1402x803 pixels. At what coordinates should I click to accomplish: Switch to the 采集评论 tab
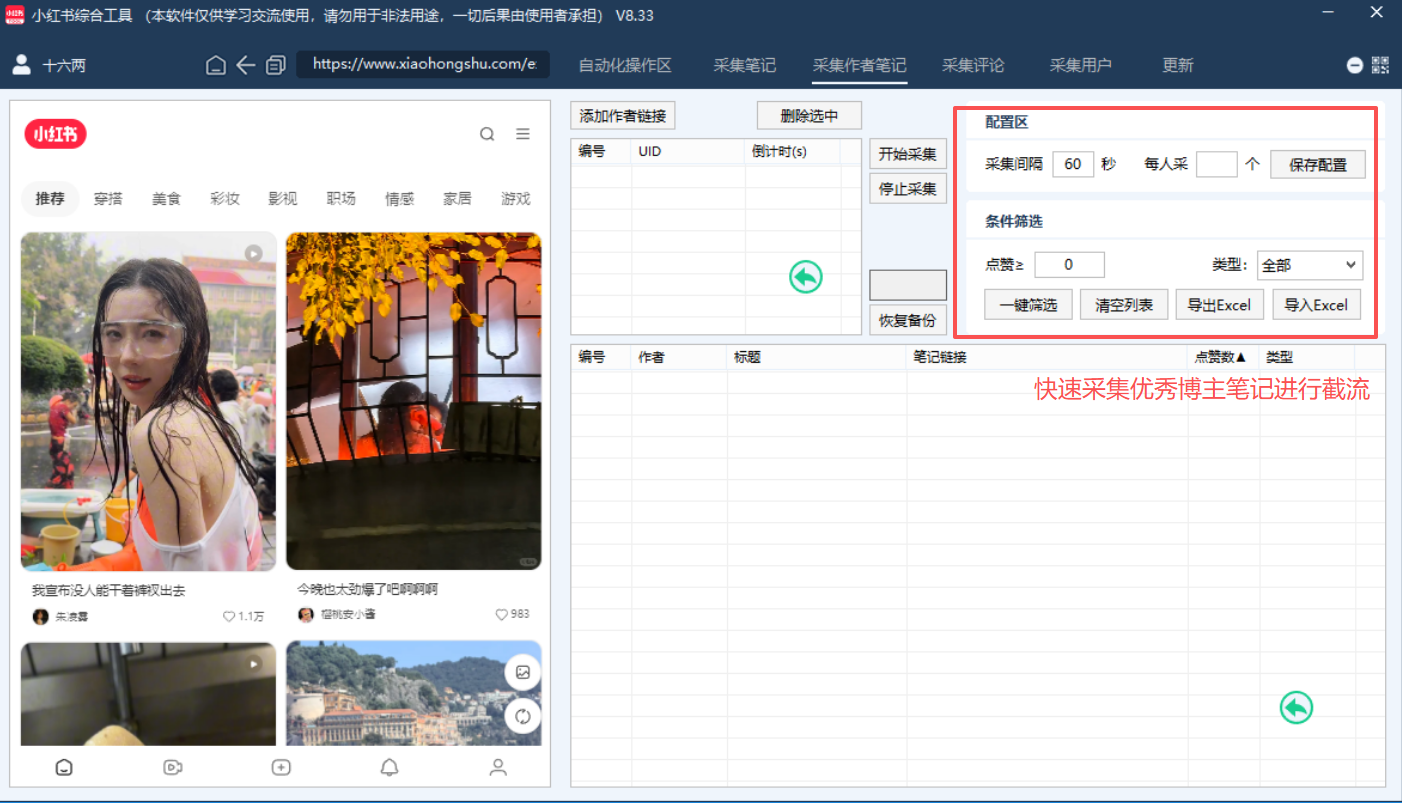point(973,65)
